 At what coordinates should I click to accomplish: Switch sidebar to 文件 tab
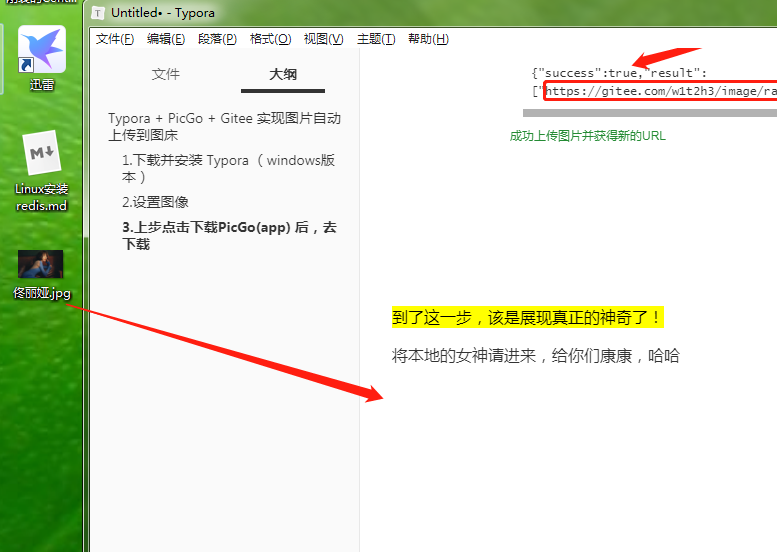point(166,74)
